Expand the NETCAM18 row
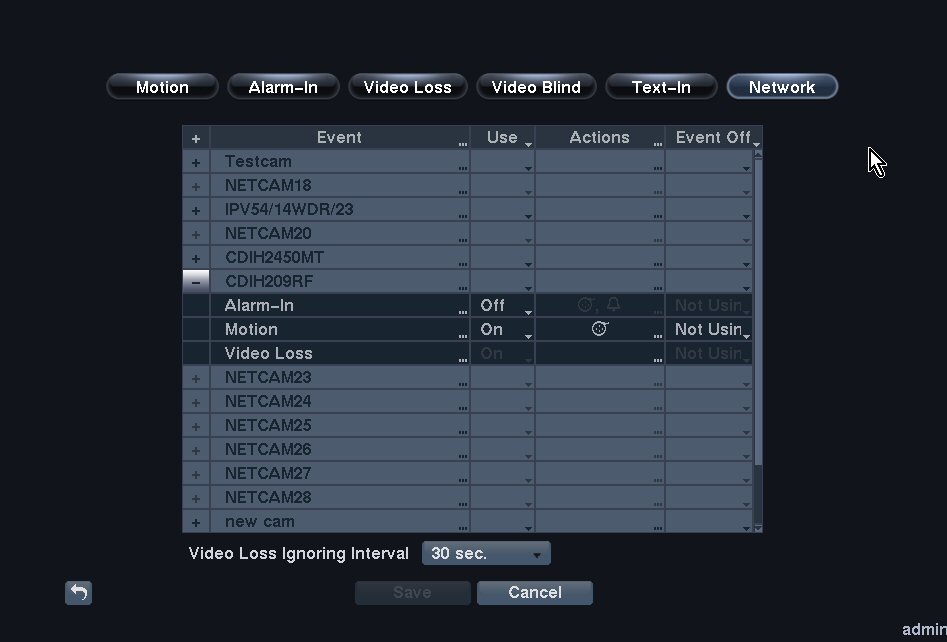The image size is (947, 642). click(x=196, y=187)
